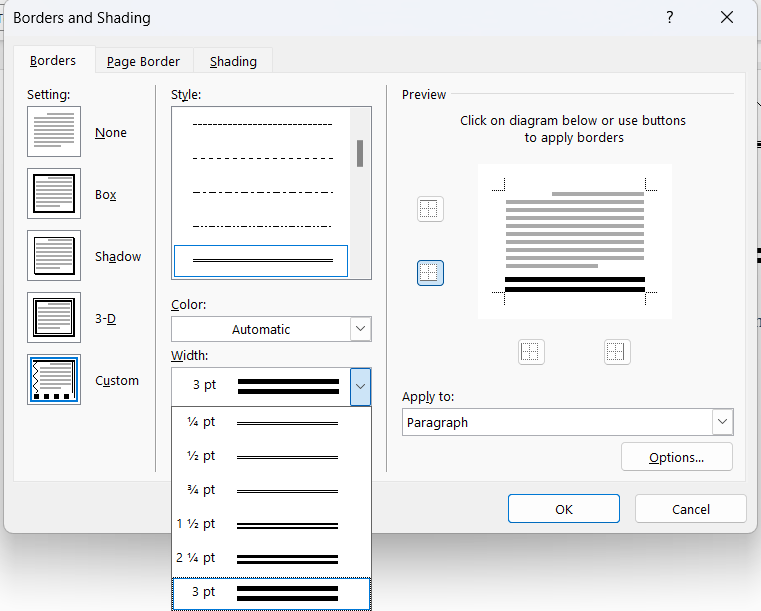Choose the Box border setting icon

(54, 194)
